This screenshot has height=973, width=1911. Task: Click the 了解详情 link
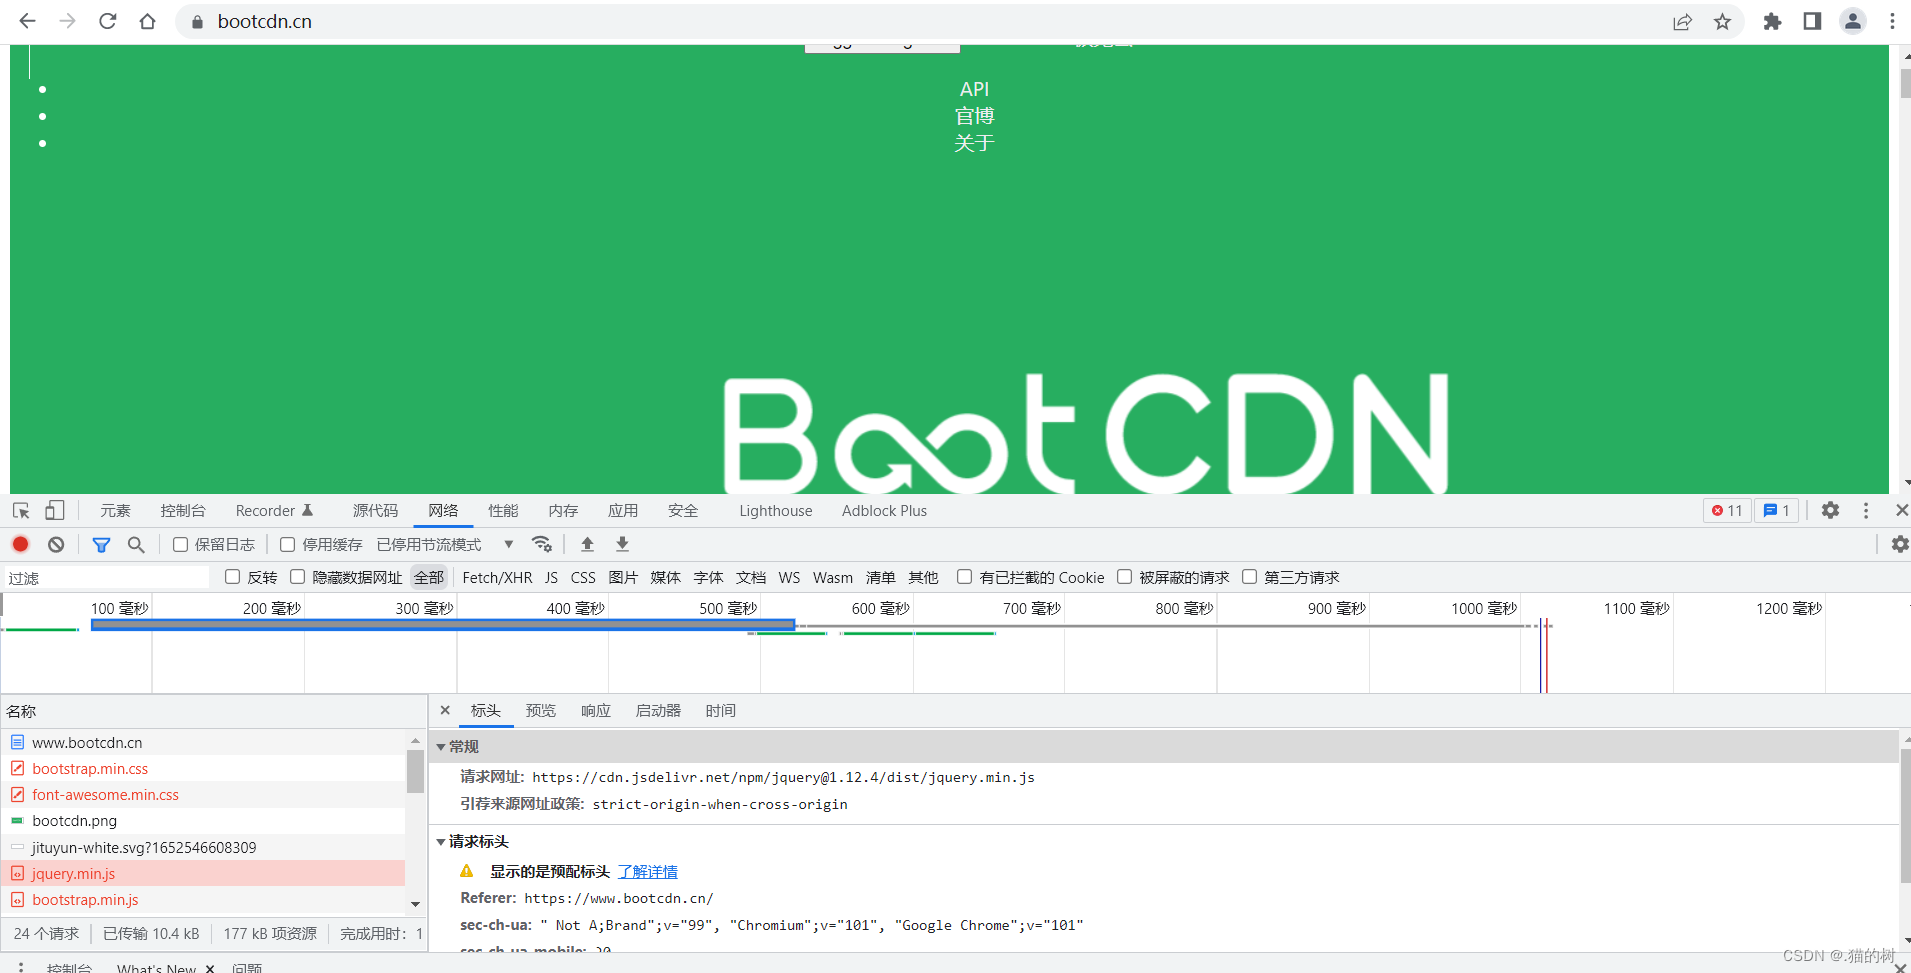pos(647,871)
